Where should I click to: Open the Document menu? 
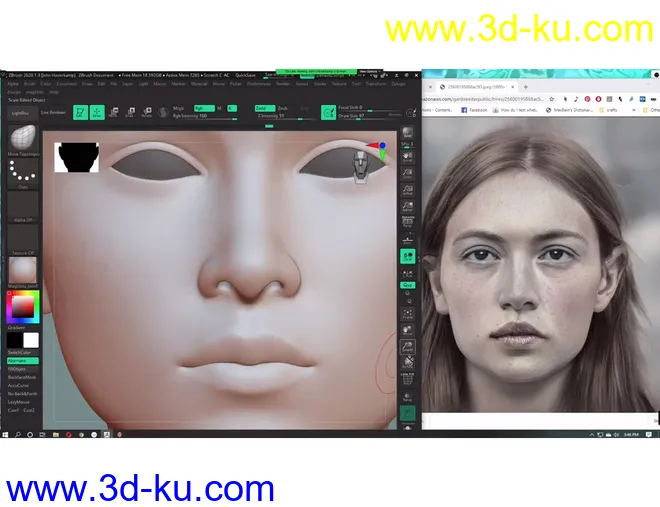(x=67, y=84)
